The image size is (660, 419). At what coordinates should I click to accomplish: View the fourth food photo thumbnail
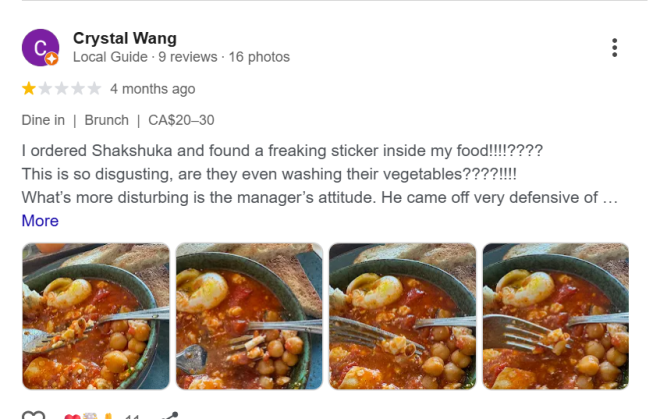pos(555,316)
